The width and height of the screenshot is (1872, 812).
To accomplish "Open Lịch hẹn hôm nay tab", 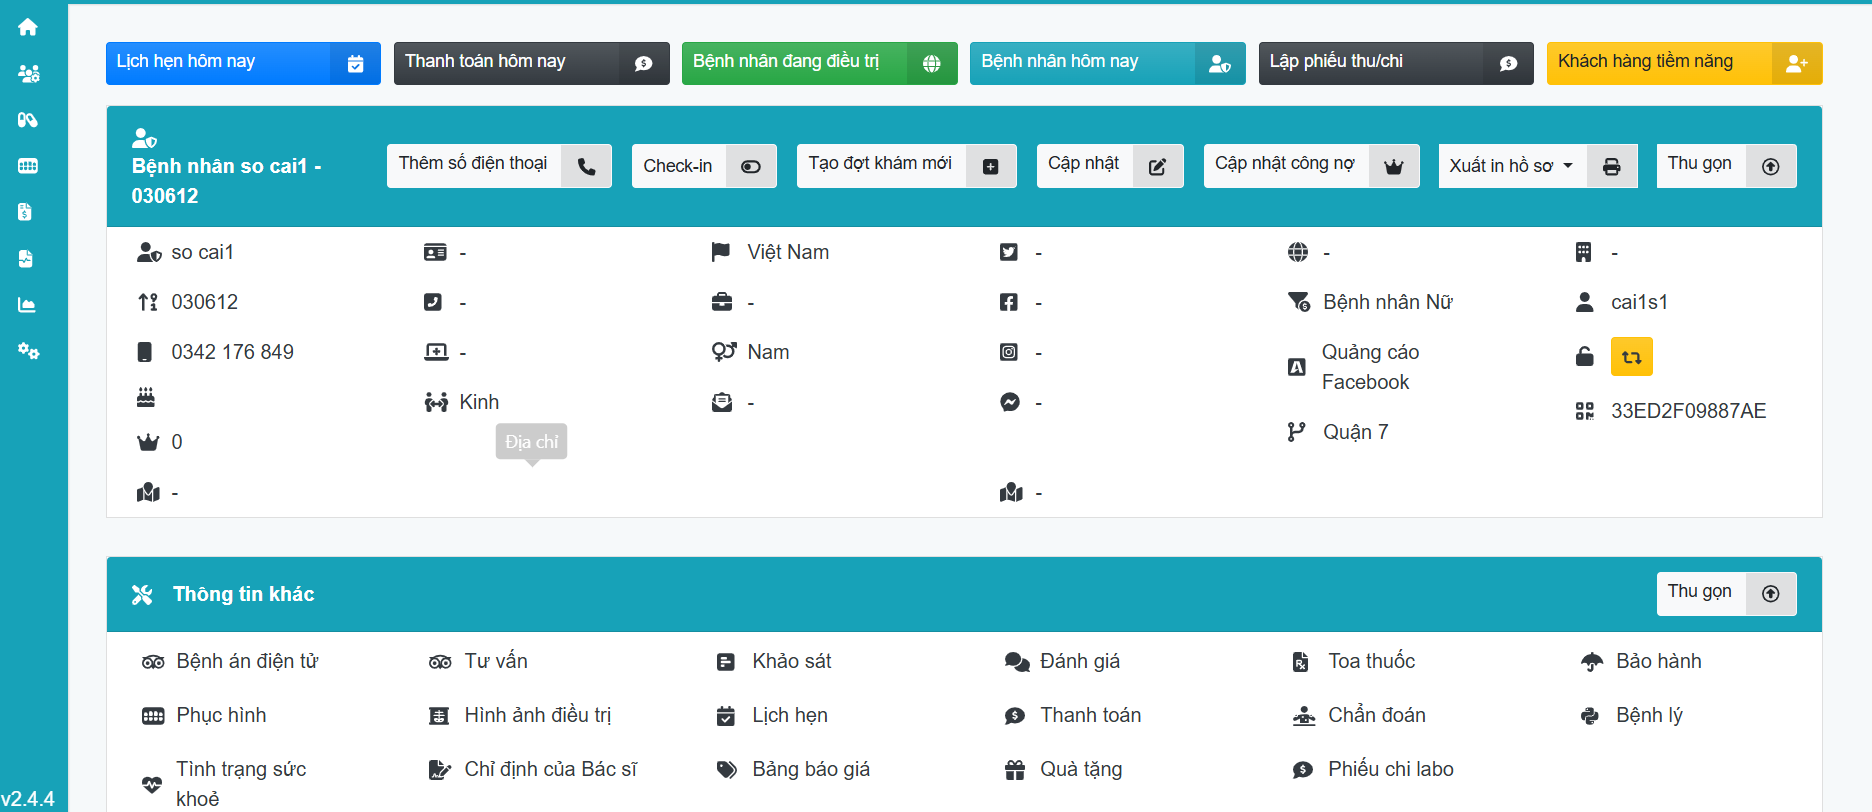I will pyautogui.click(x=243, y=63).
